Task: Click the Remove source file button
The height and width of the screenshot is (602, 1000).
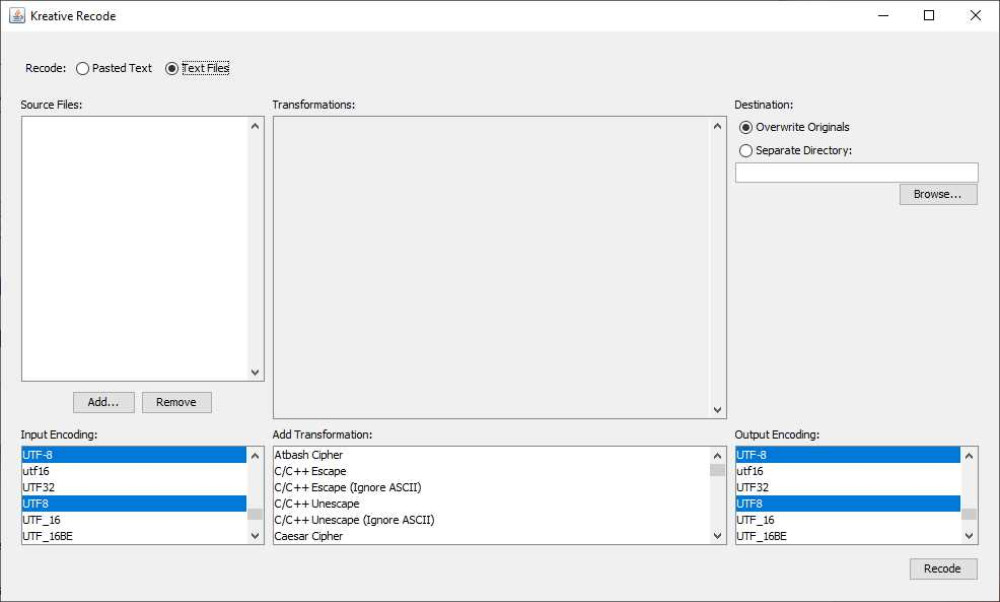Action: point(177,402)
